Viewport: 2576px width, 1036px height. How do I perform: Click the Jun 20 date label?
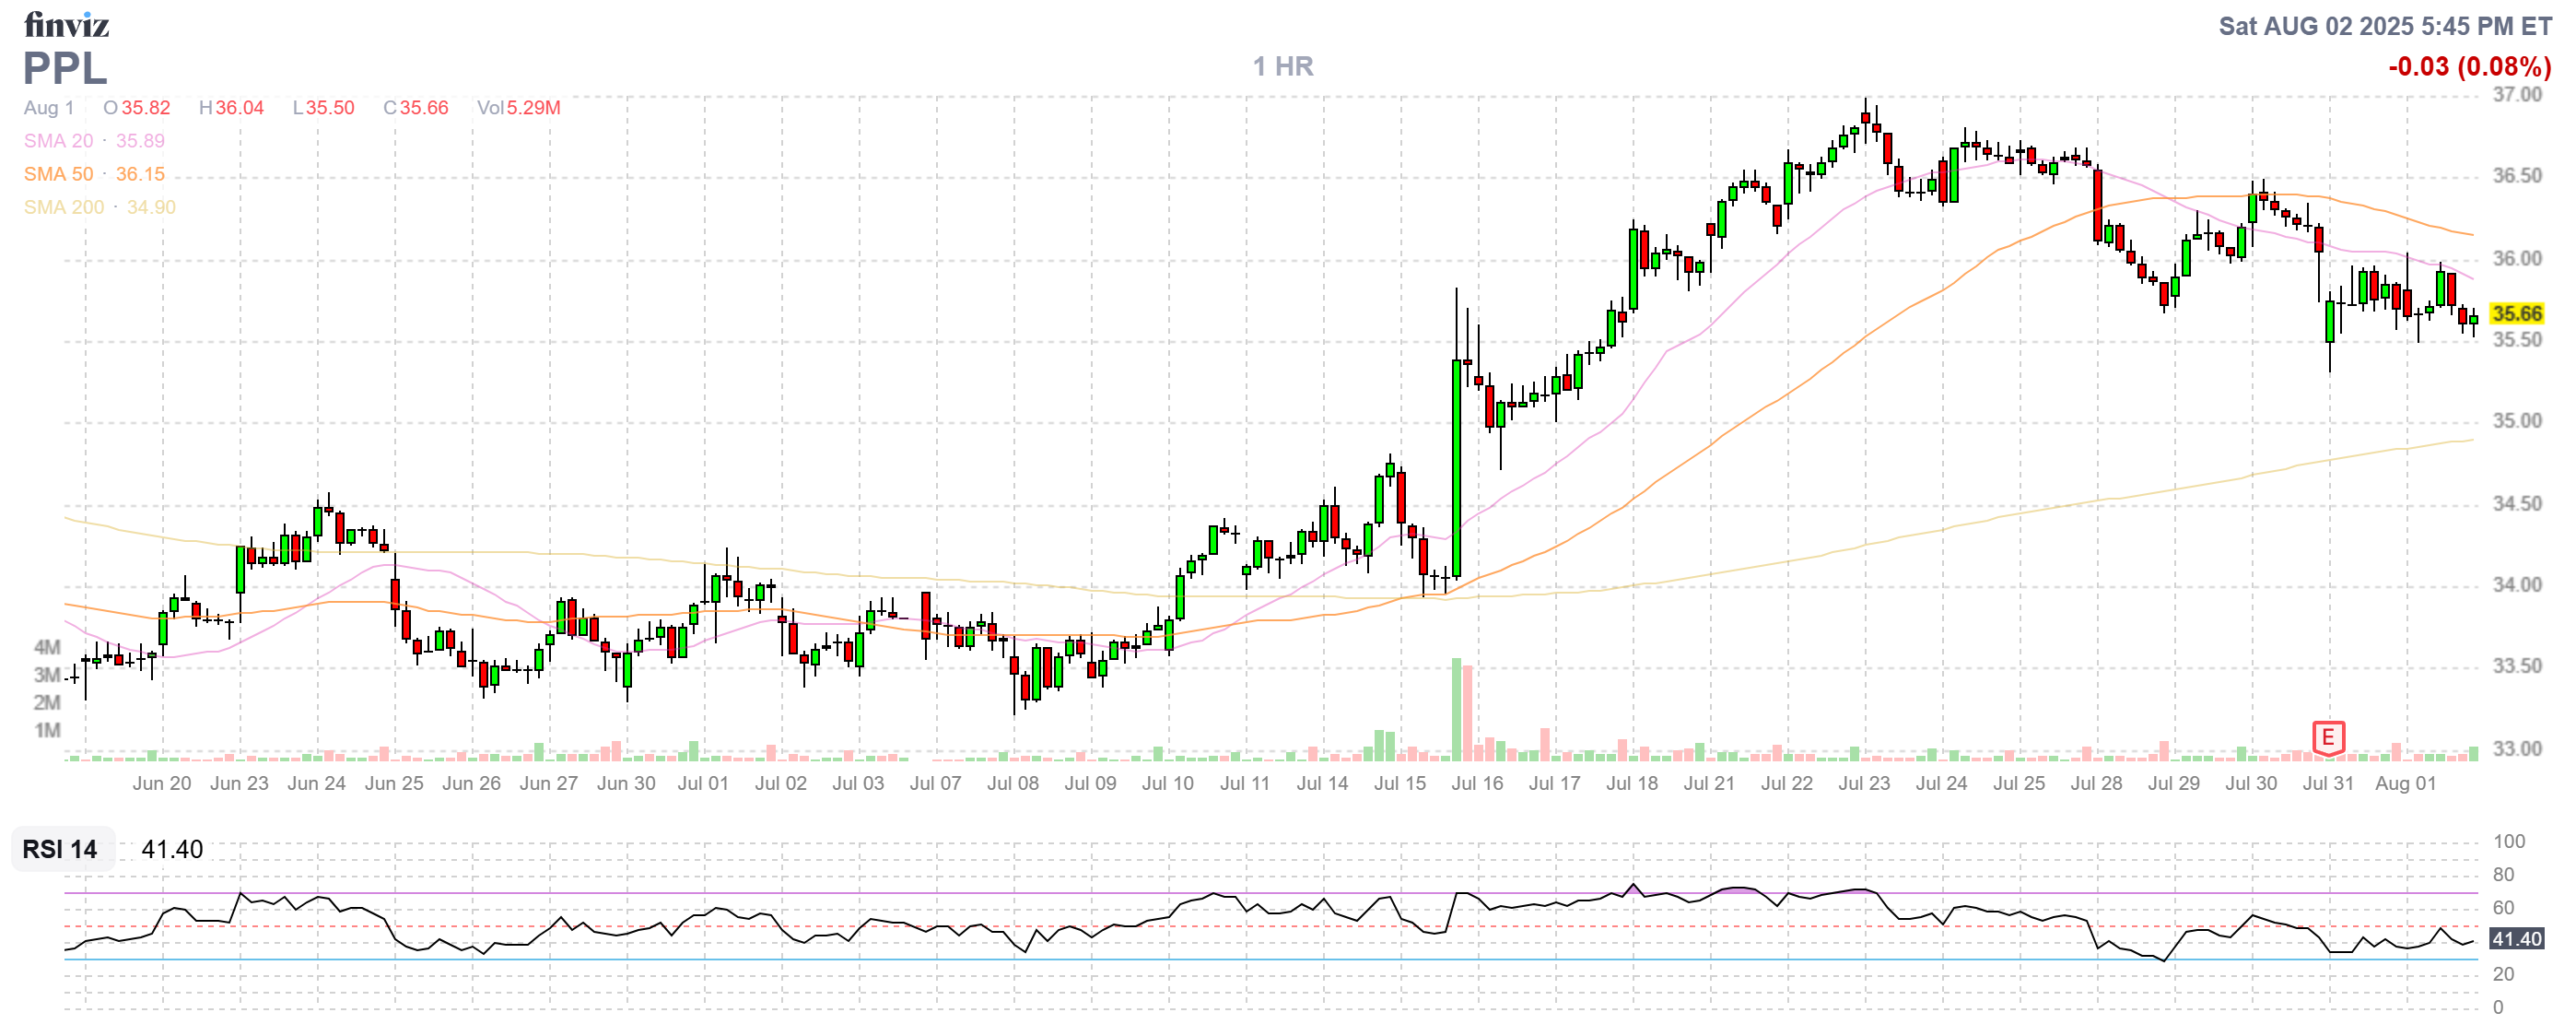coord(161,783)
